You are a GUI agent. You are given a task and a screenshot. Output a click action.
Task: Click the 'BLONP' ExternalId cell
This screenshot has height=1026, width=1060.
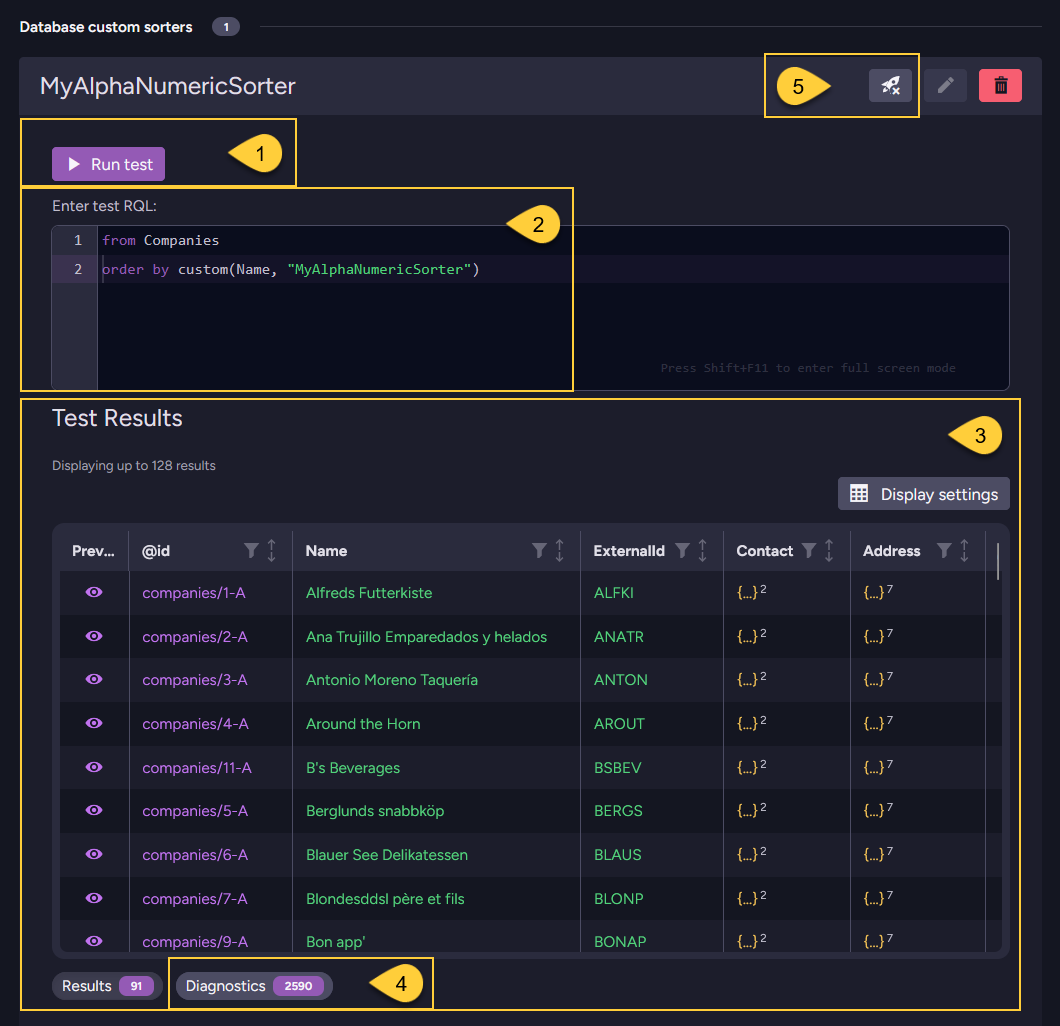619,899
